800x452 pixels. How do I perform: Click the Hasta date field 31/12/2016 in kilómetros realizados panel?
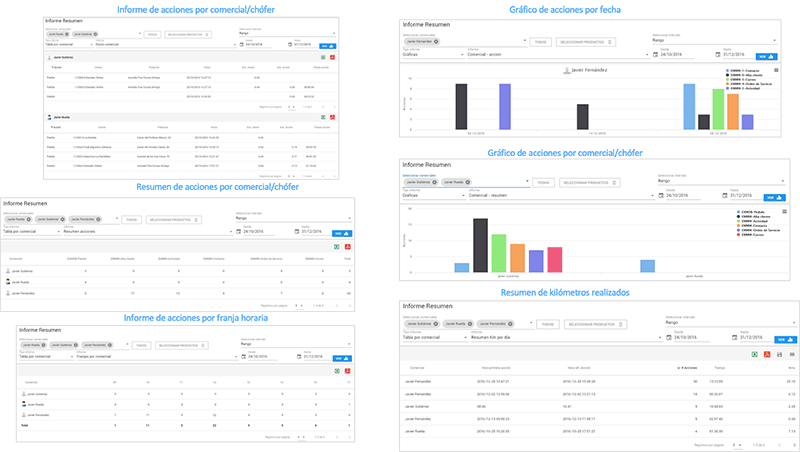pos(756,337)
